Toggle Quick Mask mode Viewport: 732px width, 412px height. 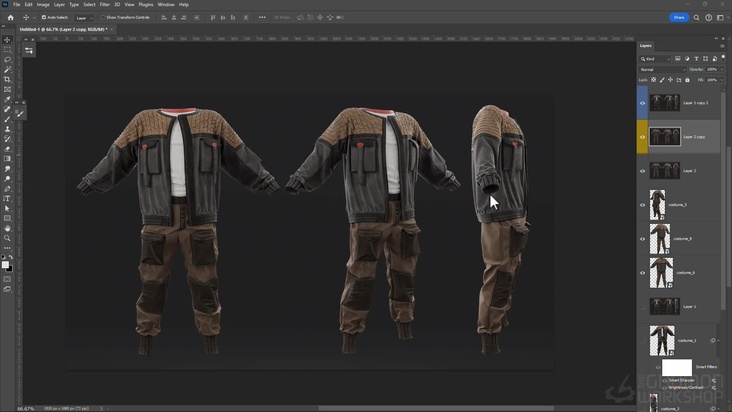7,279
